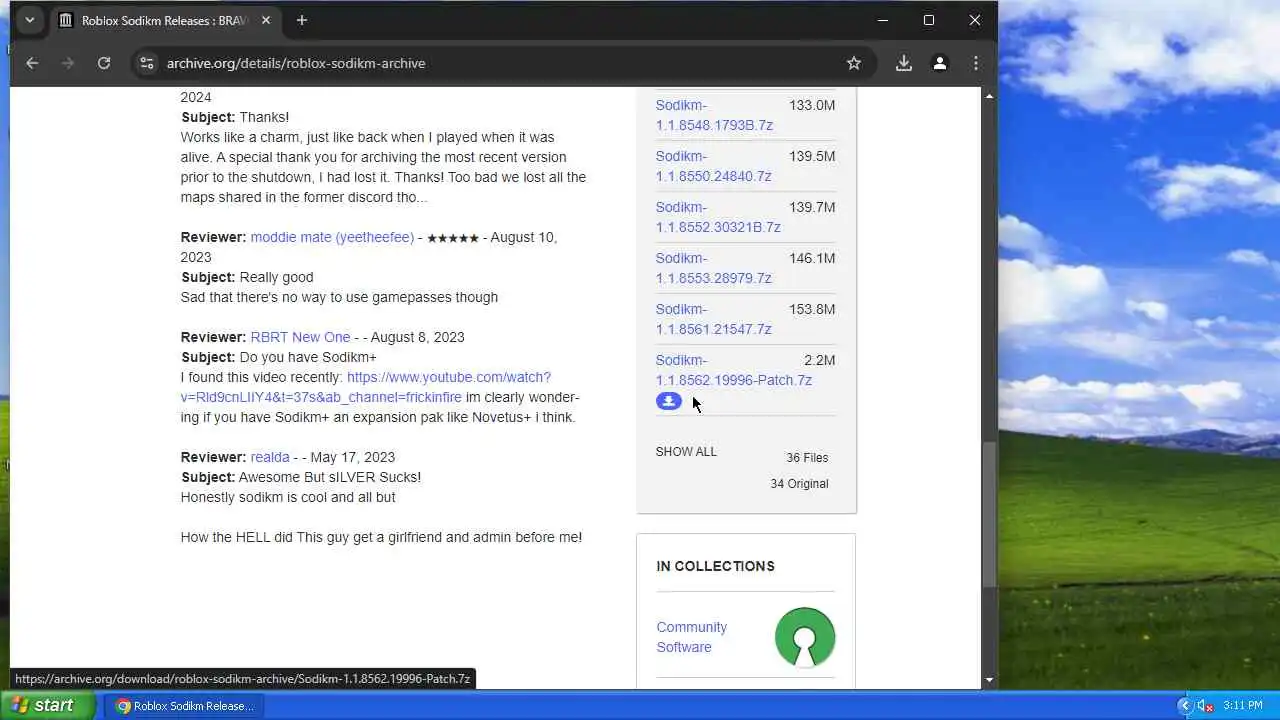Image resolution: width=1280 pixels, height=720 pixels.
Task: Open reviewer realda profile
Action: [270, 457]
